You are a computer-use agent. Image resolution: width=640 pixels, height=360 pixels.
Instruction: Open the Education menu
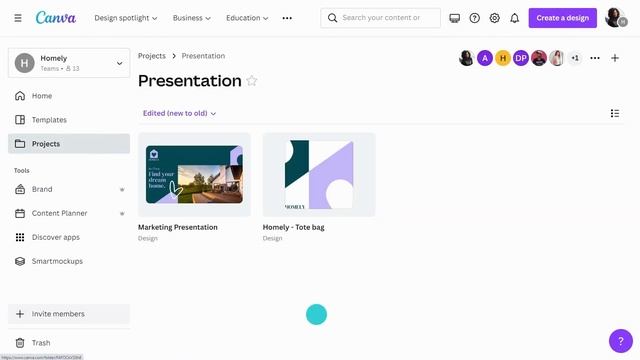tap(247, 18)
